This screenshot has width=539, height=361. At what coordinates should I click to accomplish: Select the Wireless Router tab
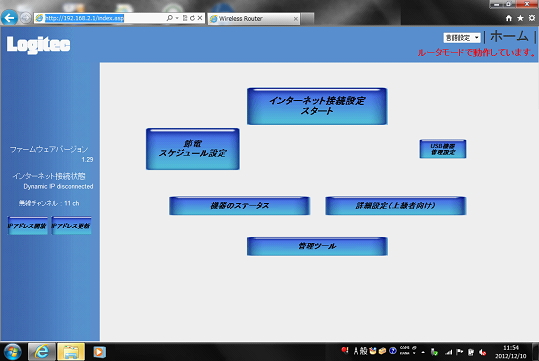point(254,19)
